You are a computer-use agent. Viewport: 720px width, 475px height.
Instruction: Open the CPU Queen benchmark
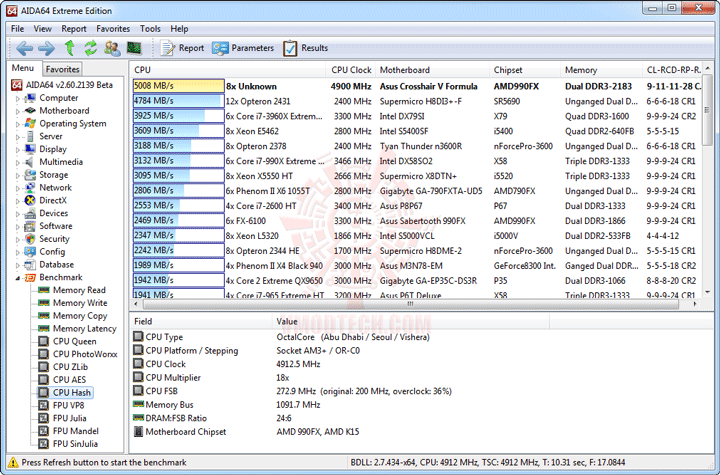(x=74, y=341)
